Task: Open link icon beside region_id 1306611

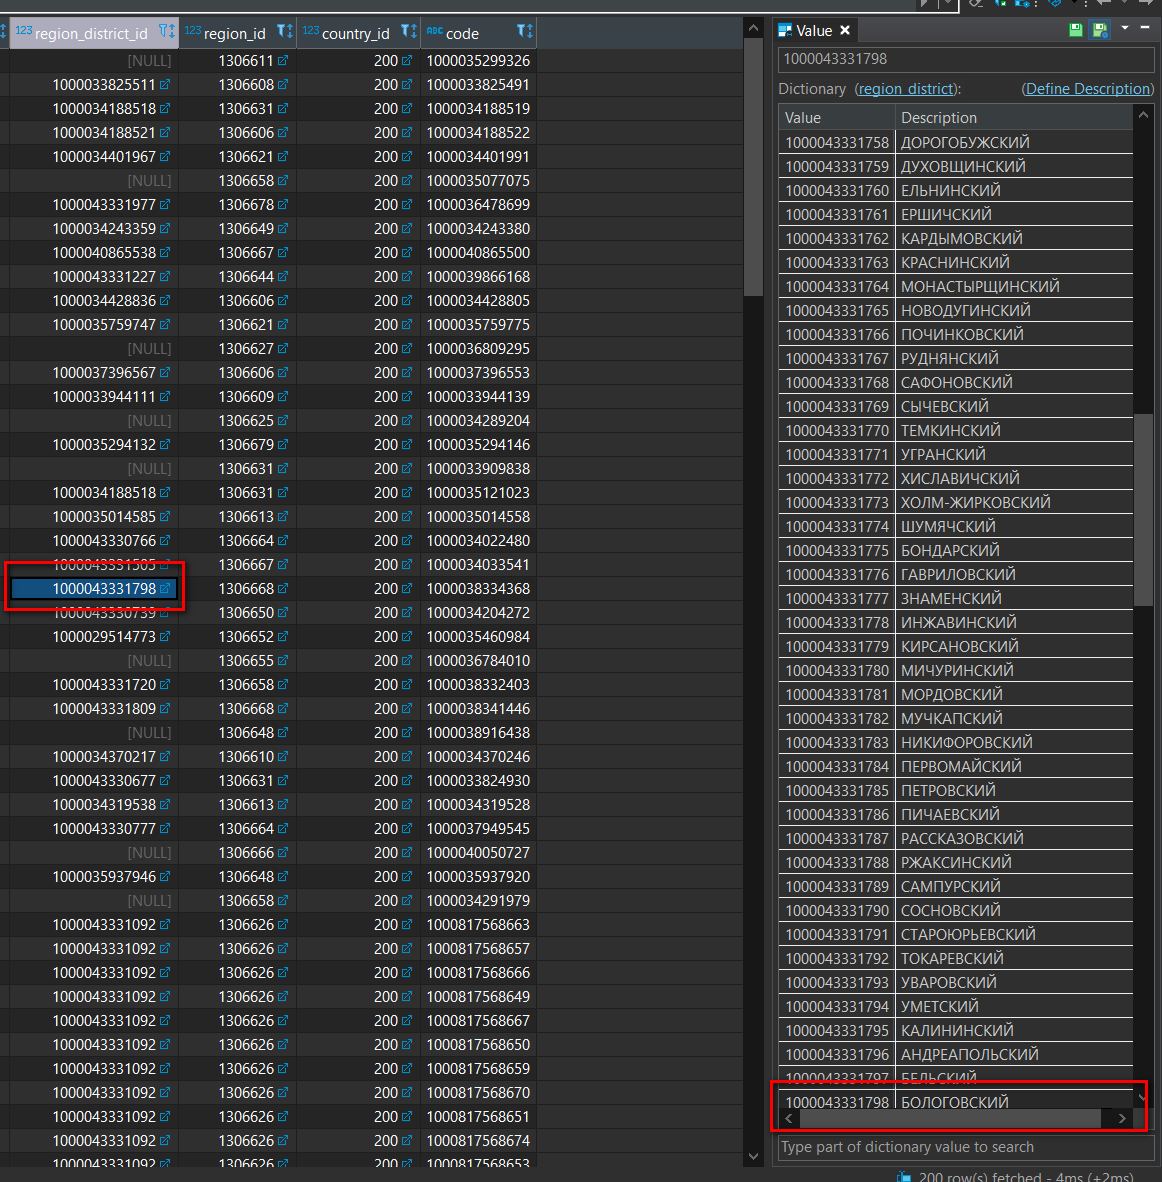Action: [x=283, y=60]
